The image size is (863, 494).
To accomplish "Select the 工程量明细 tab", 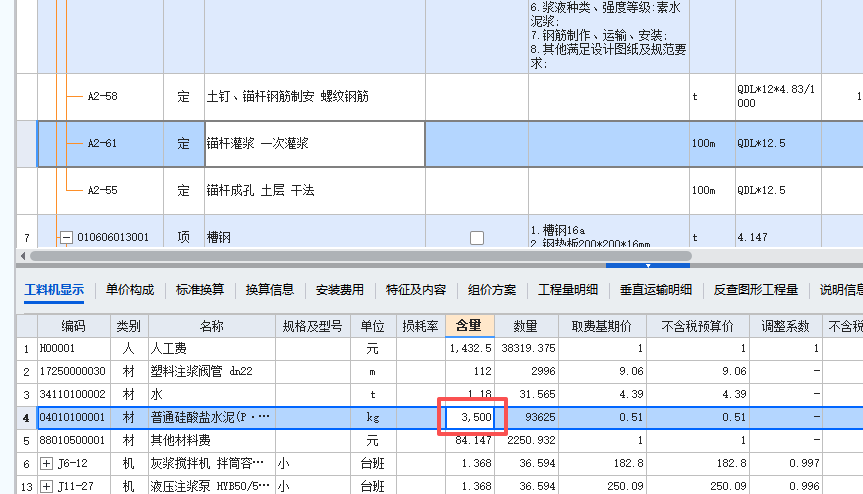I will pyautogui.click(x=568, y=290).
